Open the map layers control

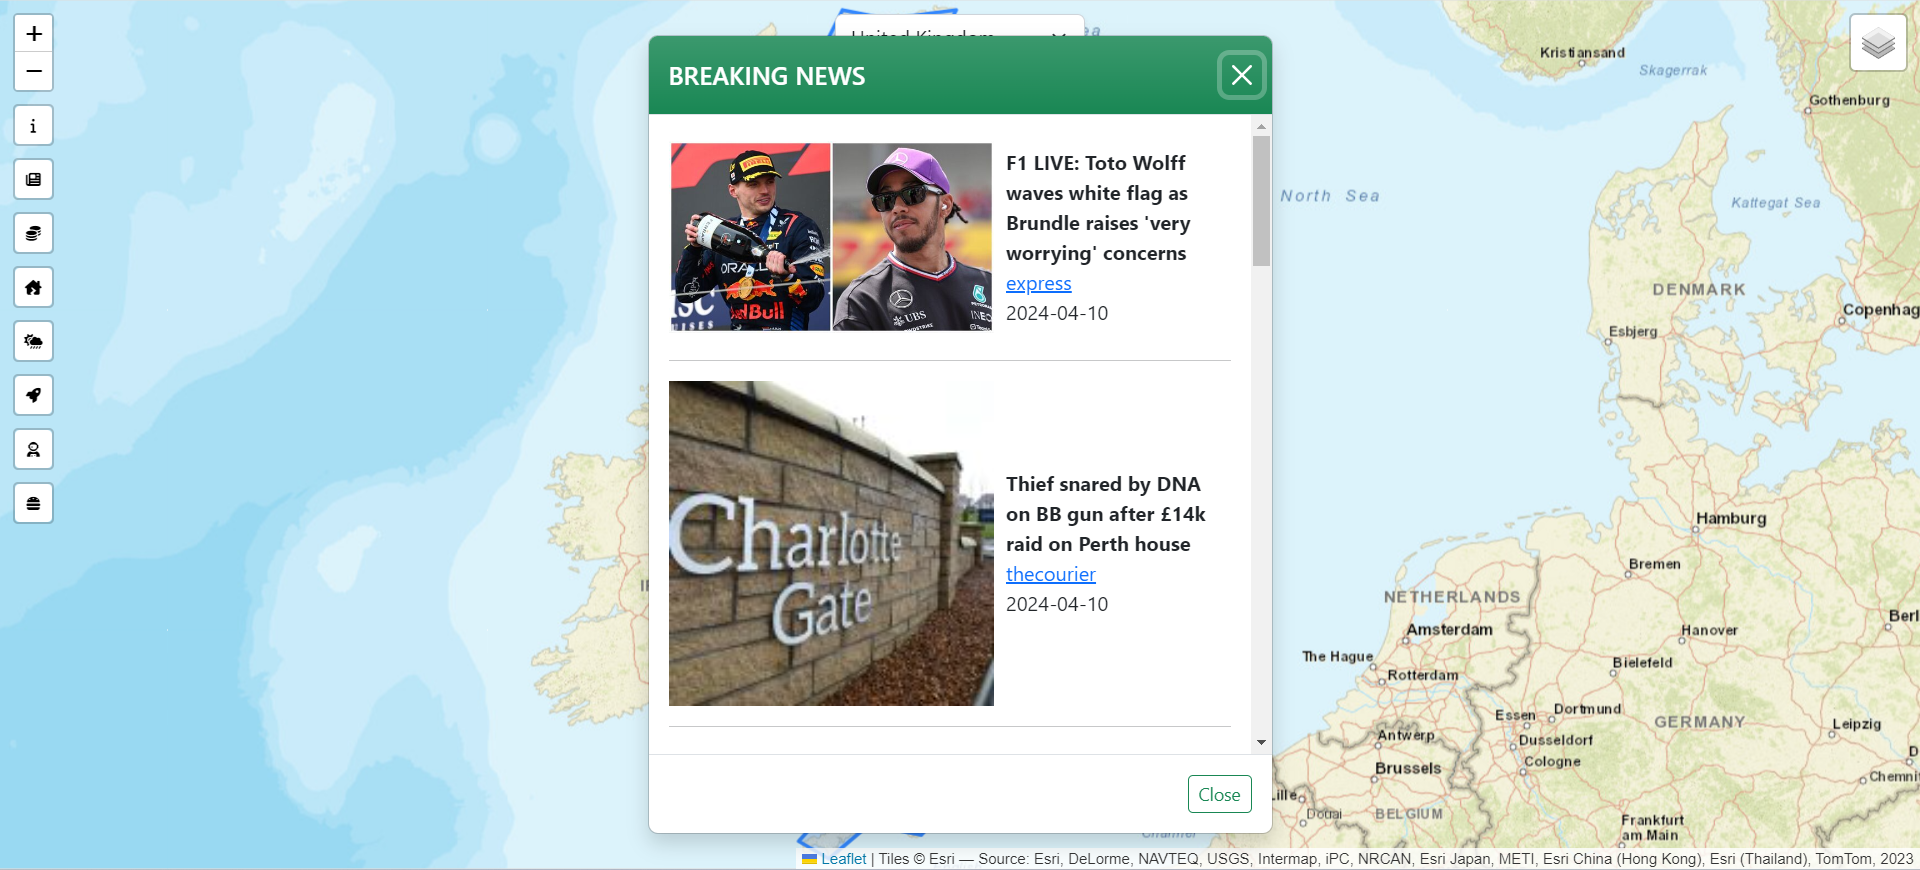coord(1878,43)
